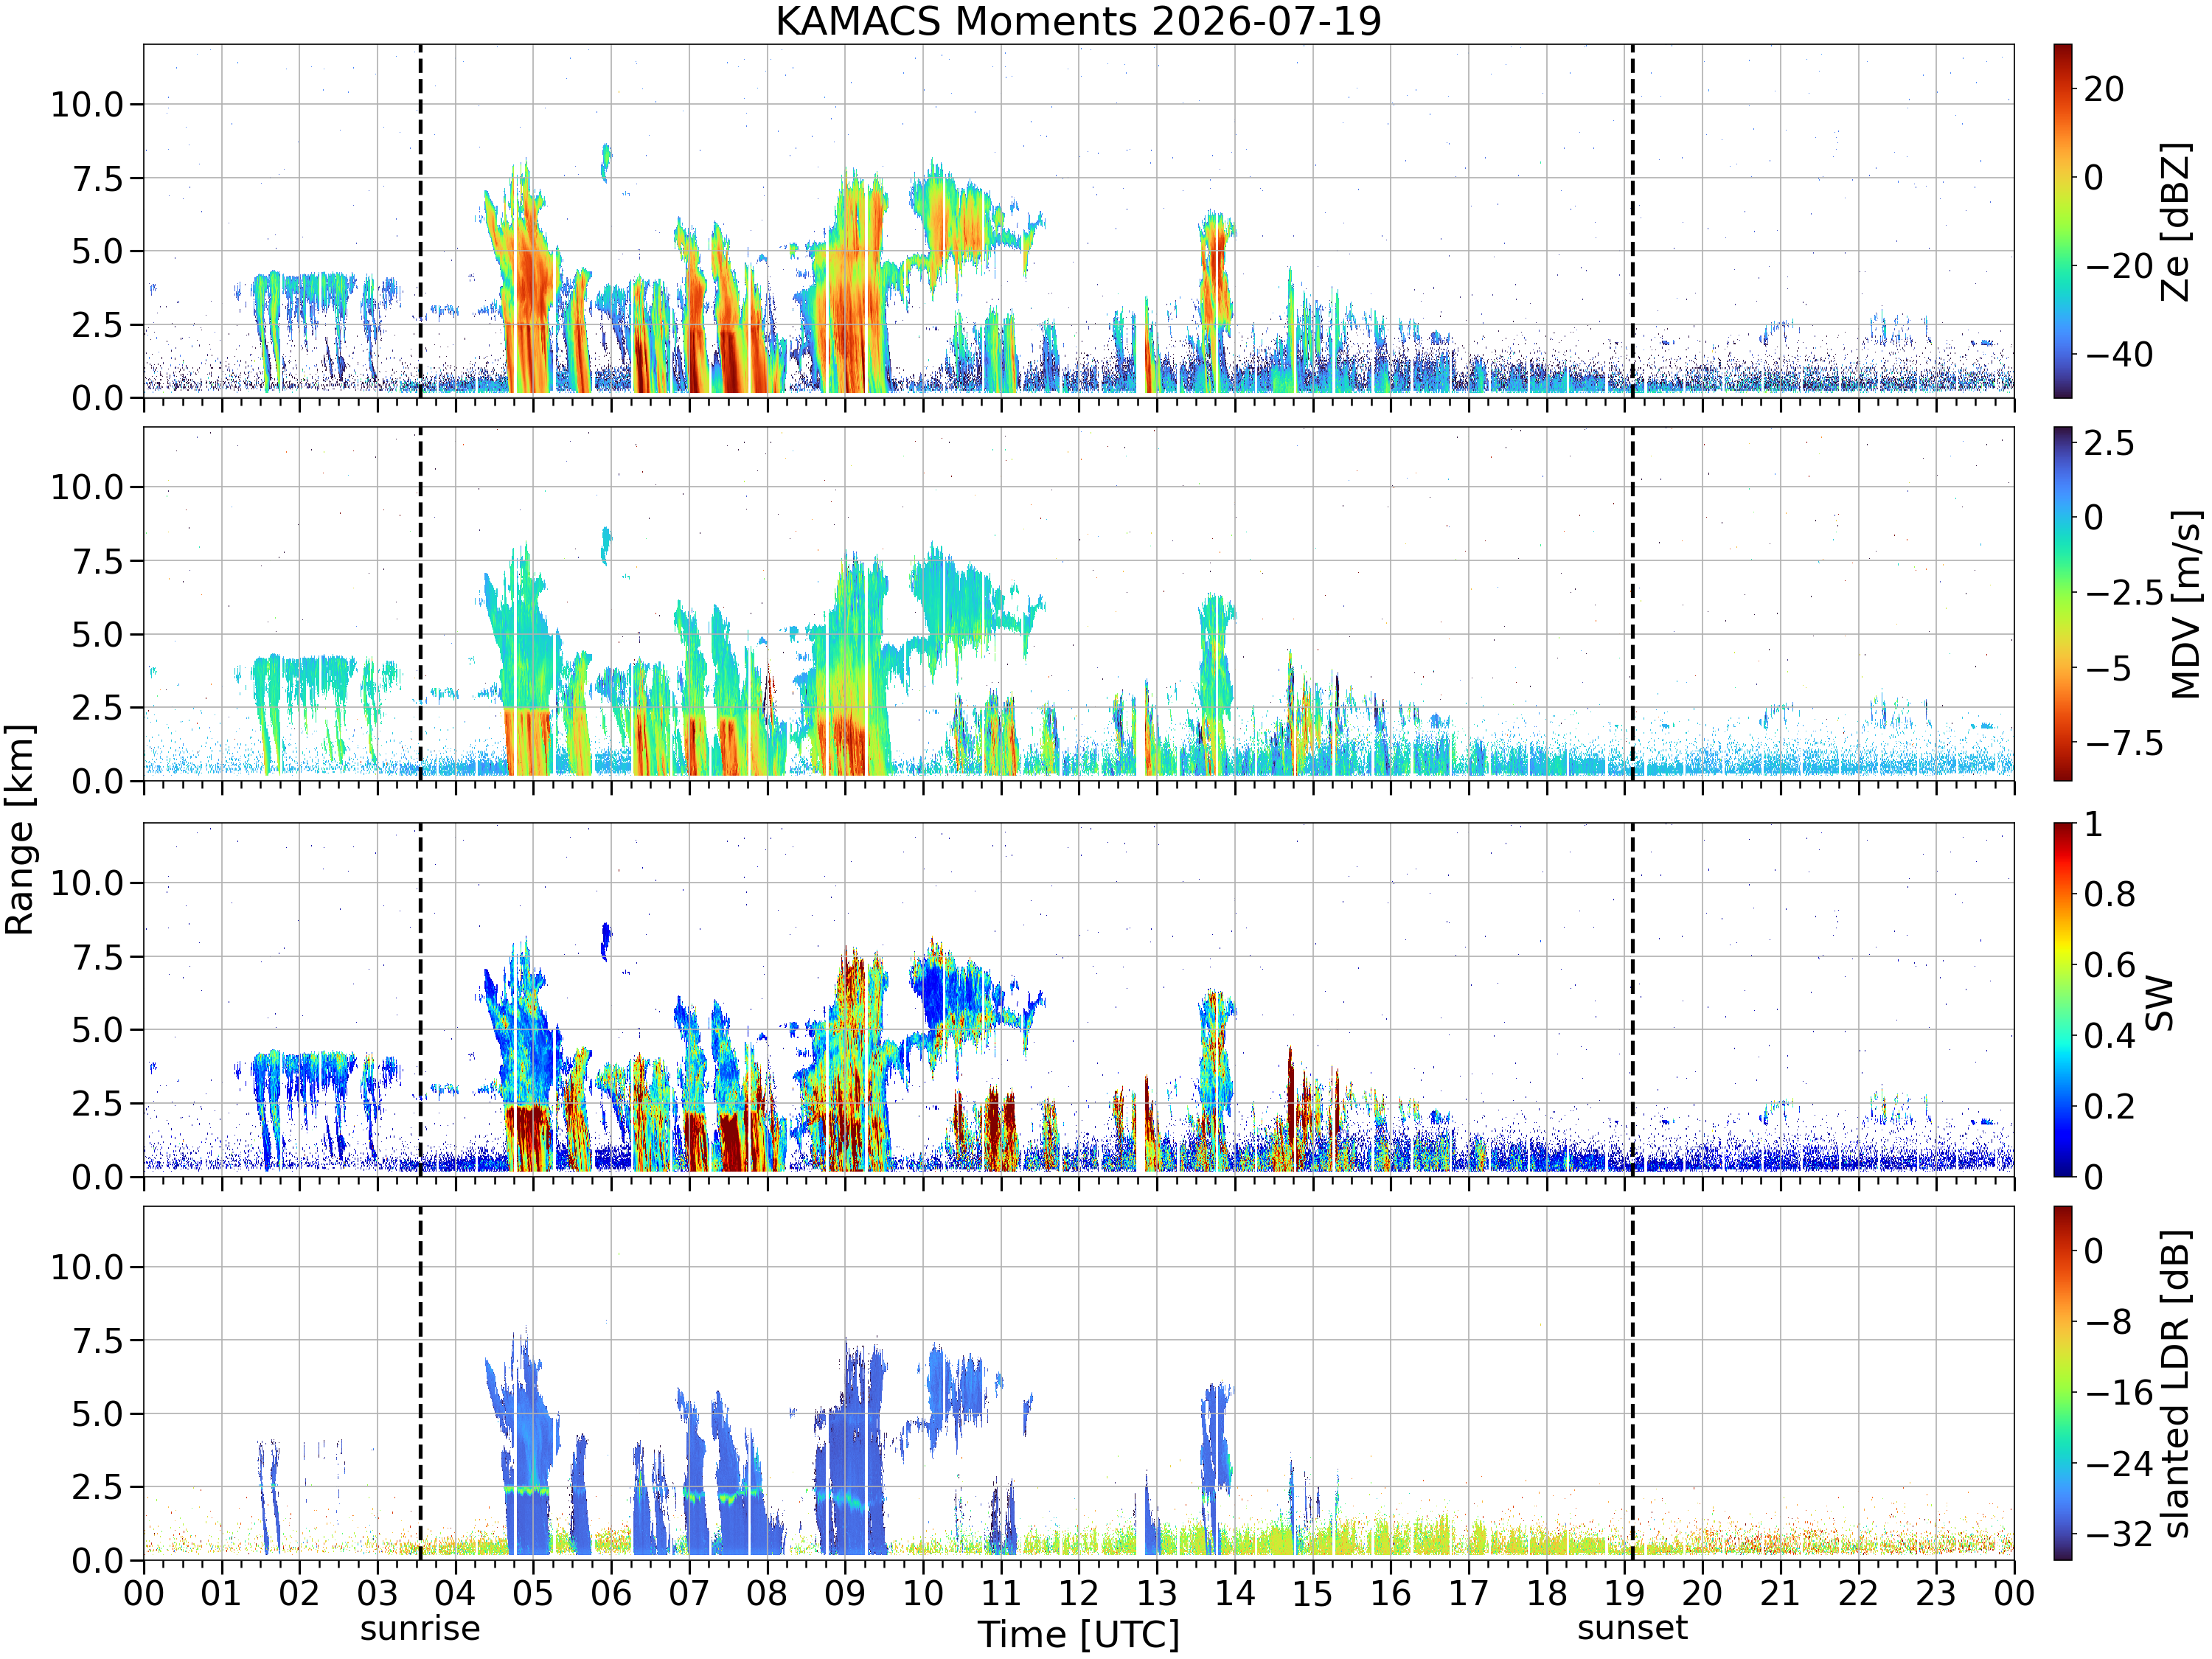
Task: Click the slanted LDR [dB] colorbar
Action: (x=2062, y=1383)
